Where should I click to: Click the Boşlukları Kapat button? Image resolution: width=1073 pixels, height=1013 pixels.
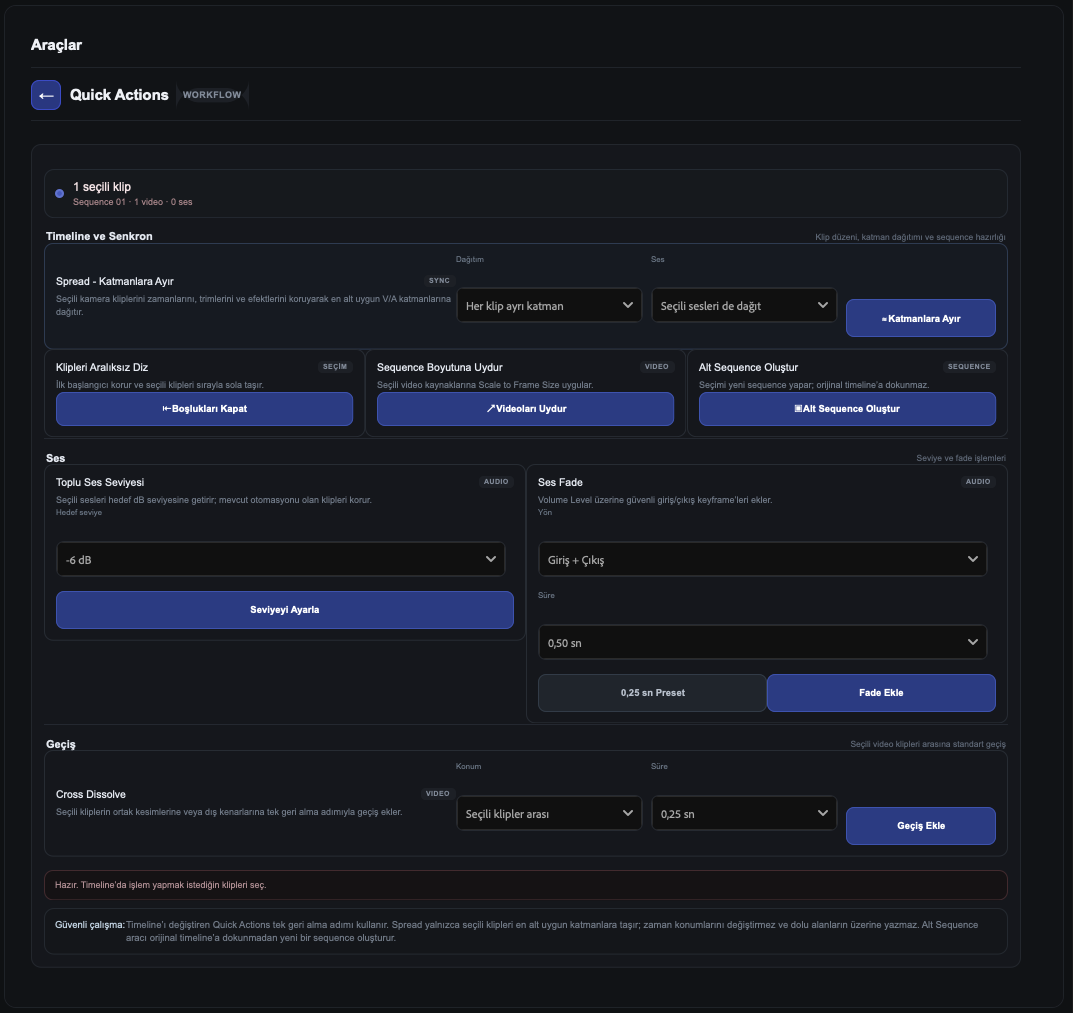click(205, 409)
